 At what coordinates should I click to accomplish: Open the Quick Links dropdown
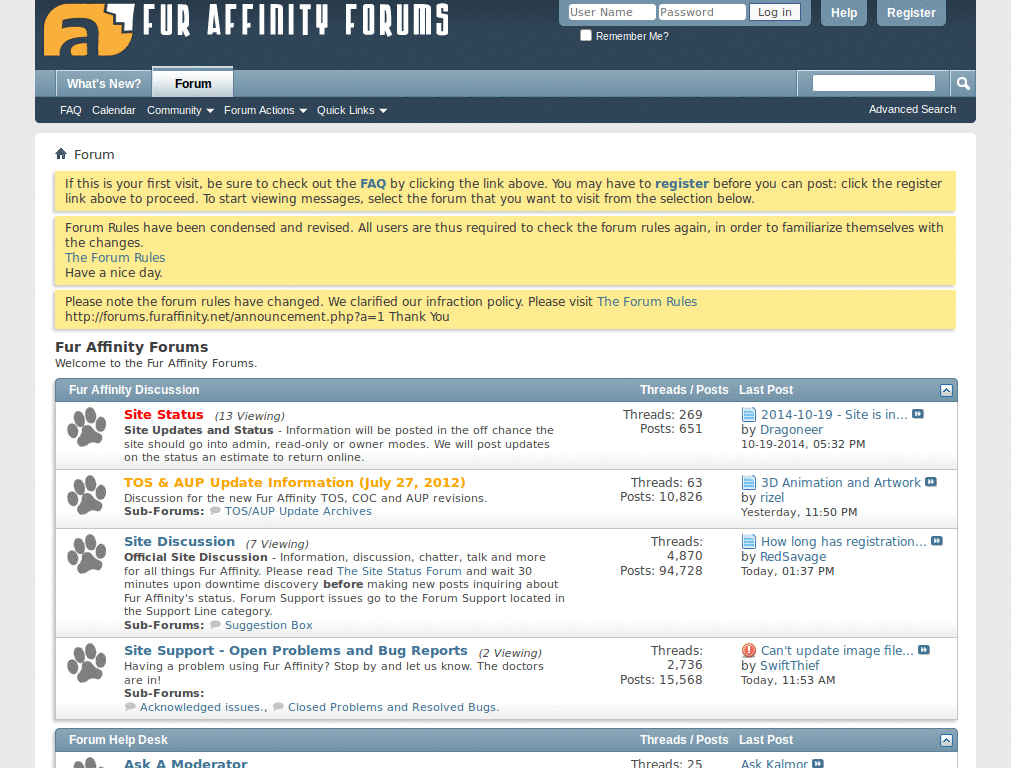352,110
